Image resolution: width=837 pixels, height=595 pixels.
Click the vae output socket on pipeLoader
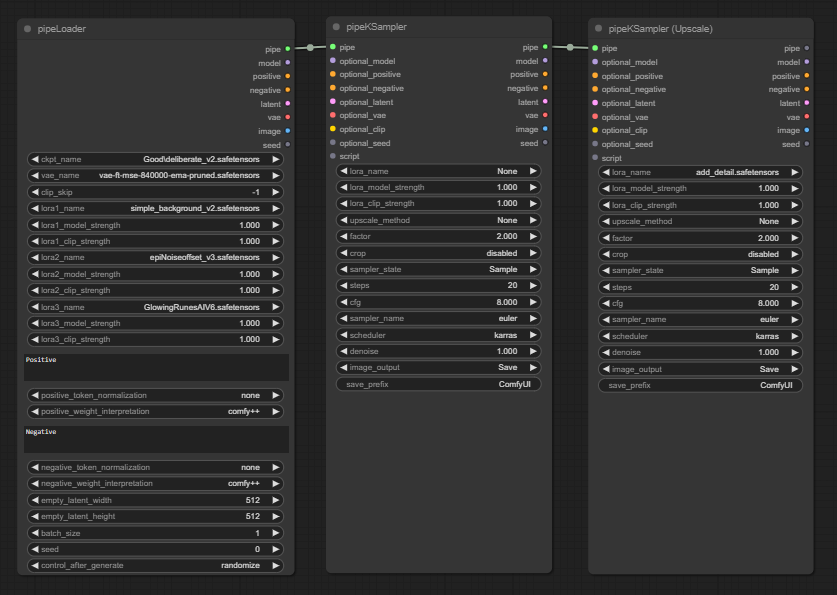tap(288, 117)
